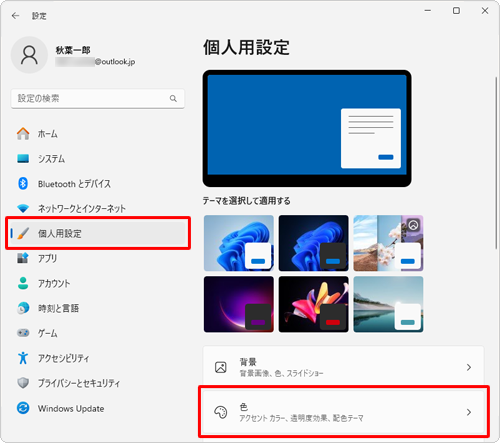
Task: Click the desktop preview image
Action: click(307, 128)
